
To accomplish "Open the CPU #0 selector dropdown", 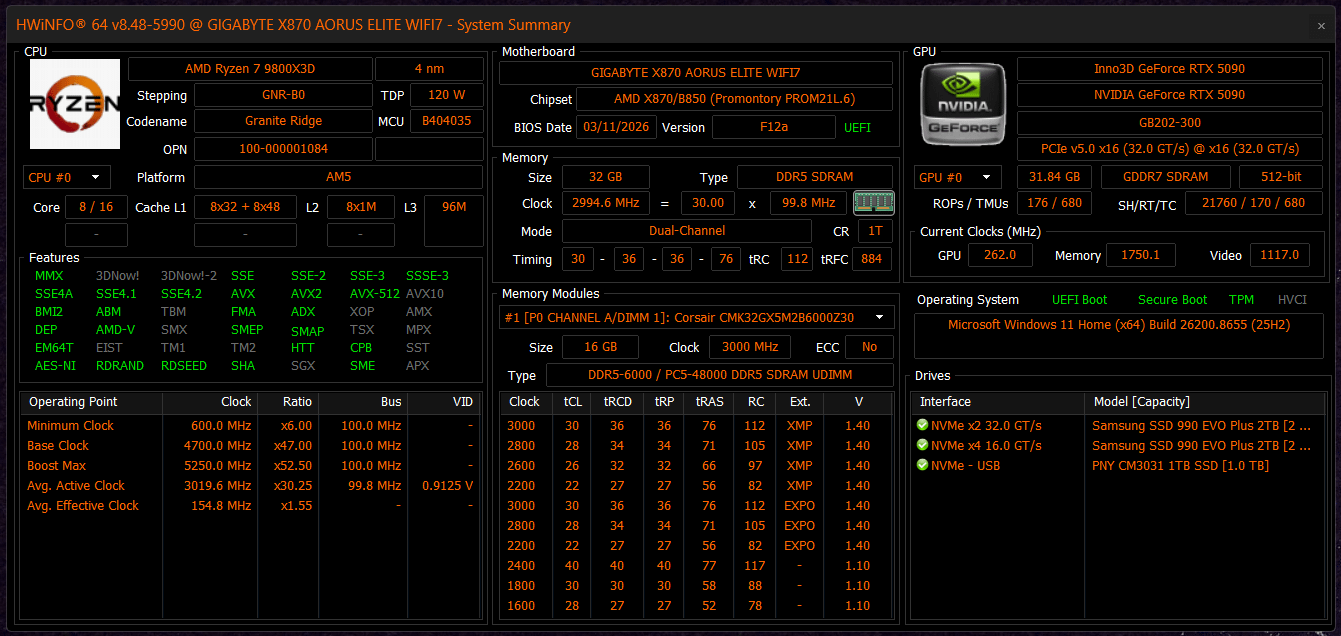I will pyautogui.click(x=66, y=177).
